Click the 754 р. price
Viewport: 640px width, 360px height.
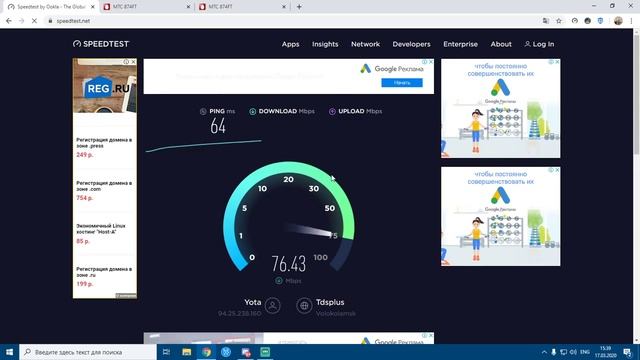click(x=84, y=198)
